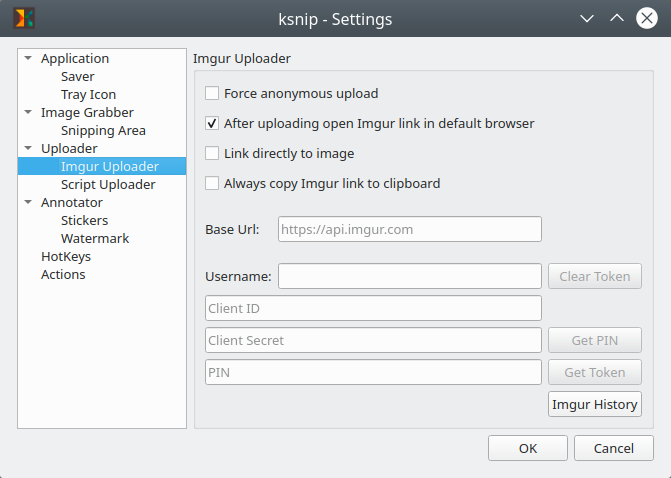This screenshot has height=478, width=671.
Task: Open Imgur History
Action: coord(595,404)
